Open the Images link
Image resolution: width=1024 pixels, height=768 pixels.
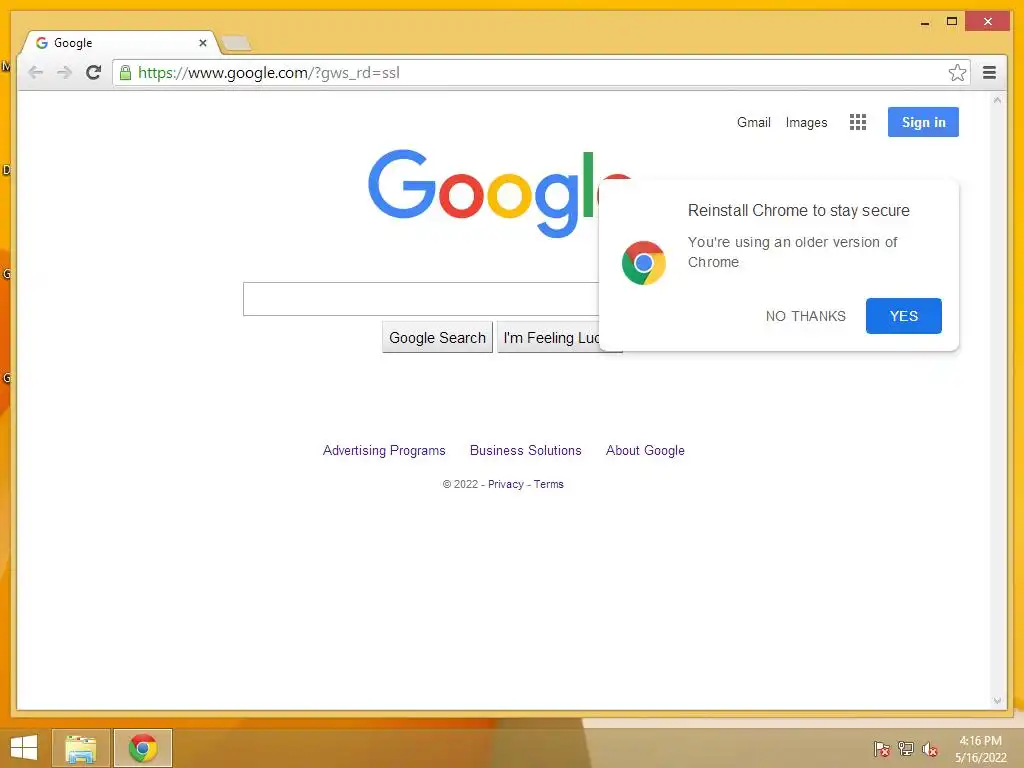(x=807, y=122)
